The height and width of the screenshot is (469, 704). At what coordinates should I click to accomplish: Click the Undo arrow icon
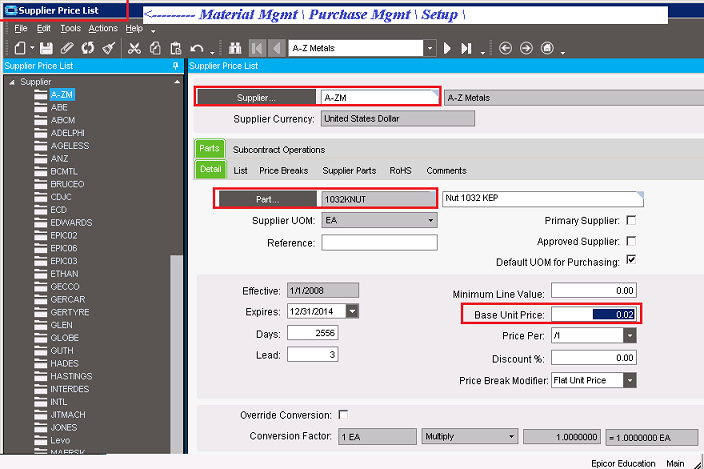click(x=197, y=48)
